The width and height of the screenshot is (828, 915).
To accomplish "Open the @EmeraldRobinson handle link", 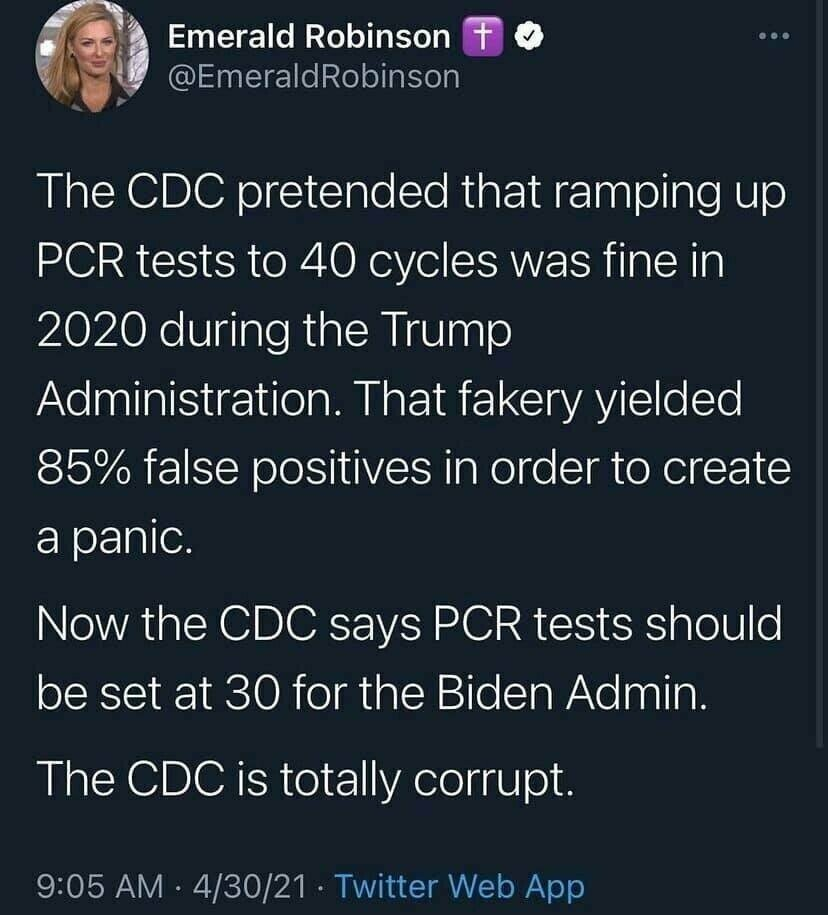I will click(x=314, y=76).
